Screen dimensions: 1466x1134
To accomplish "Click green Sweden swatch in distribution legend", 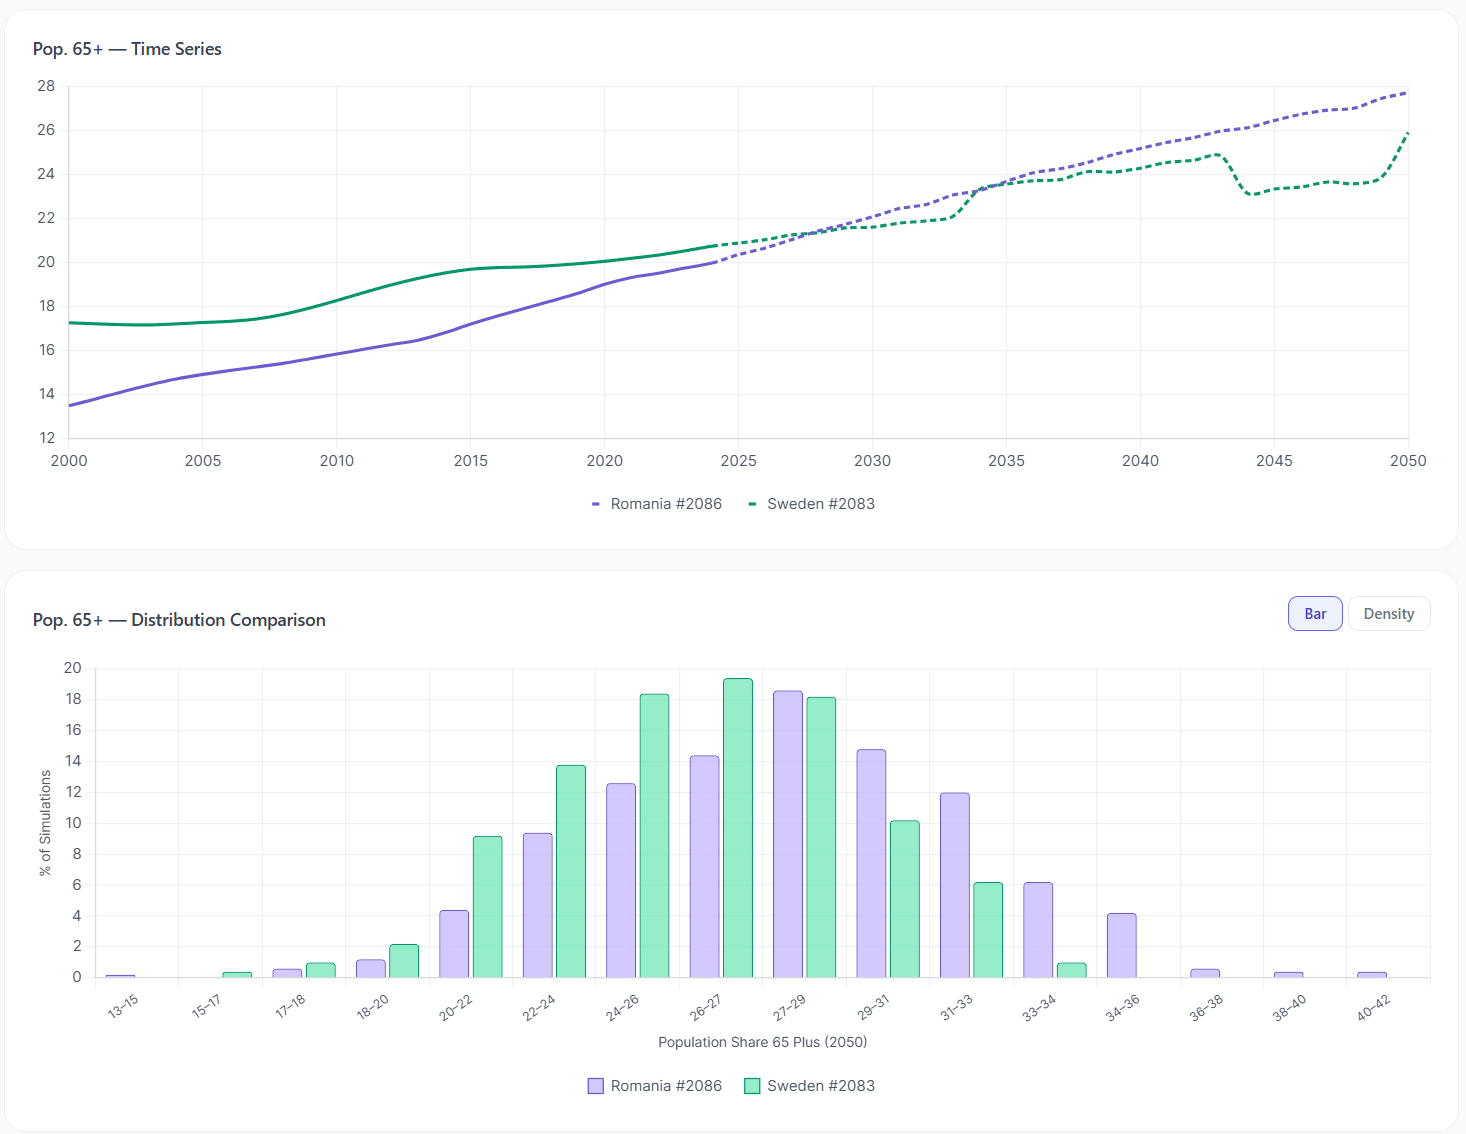I will 752,1086.
